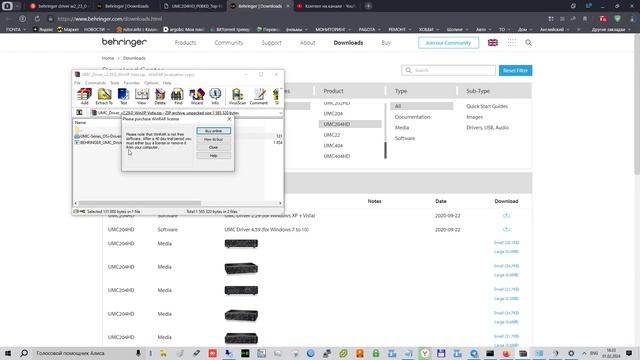This screenshot has width=640, height=360.
Task: Open the Windows Start button
Action: 7,353
